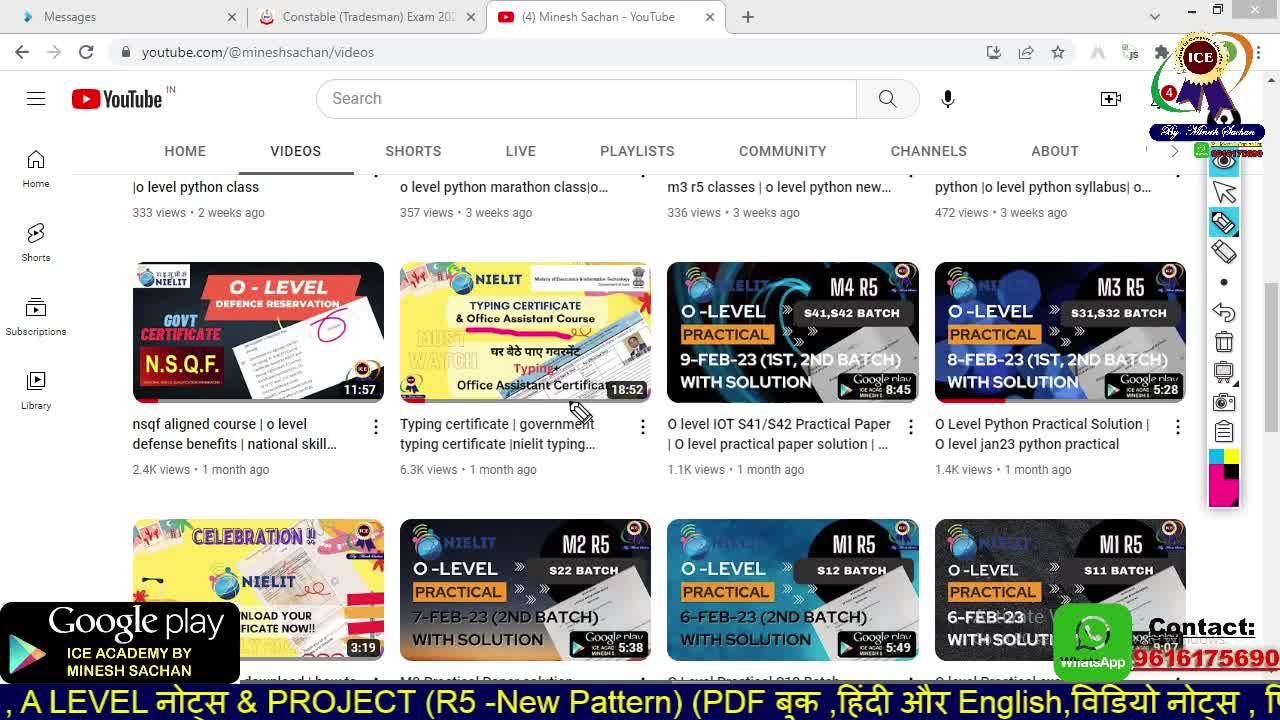Bookmark this page with the star icon
1280x720 pixels.
[x=1058, y=52]
